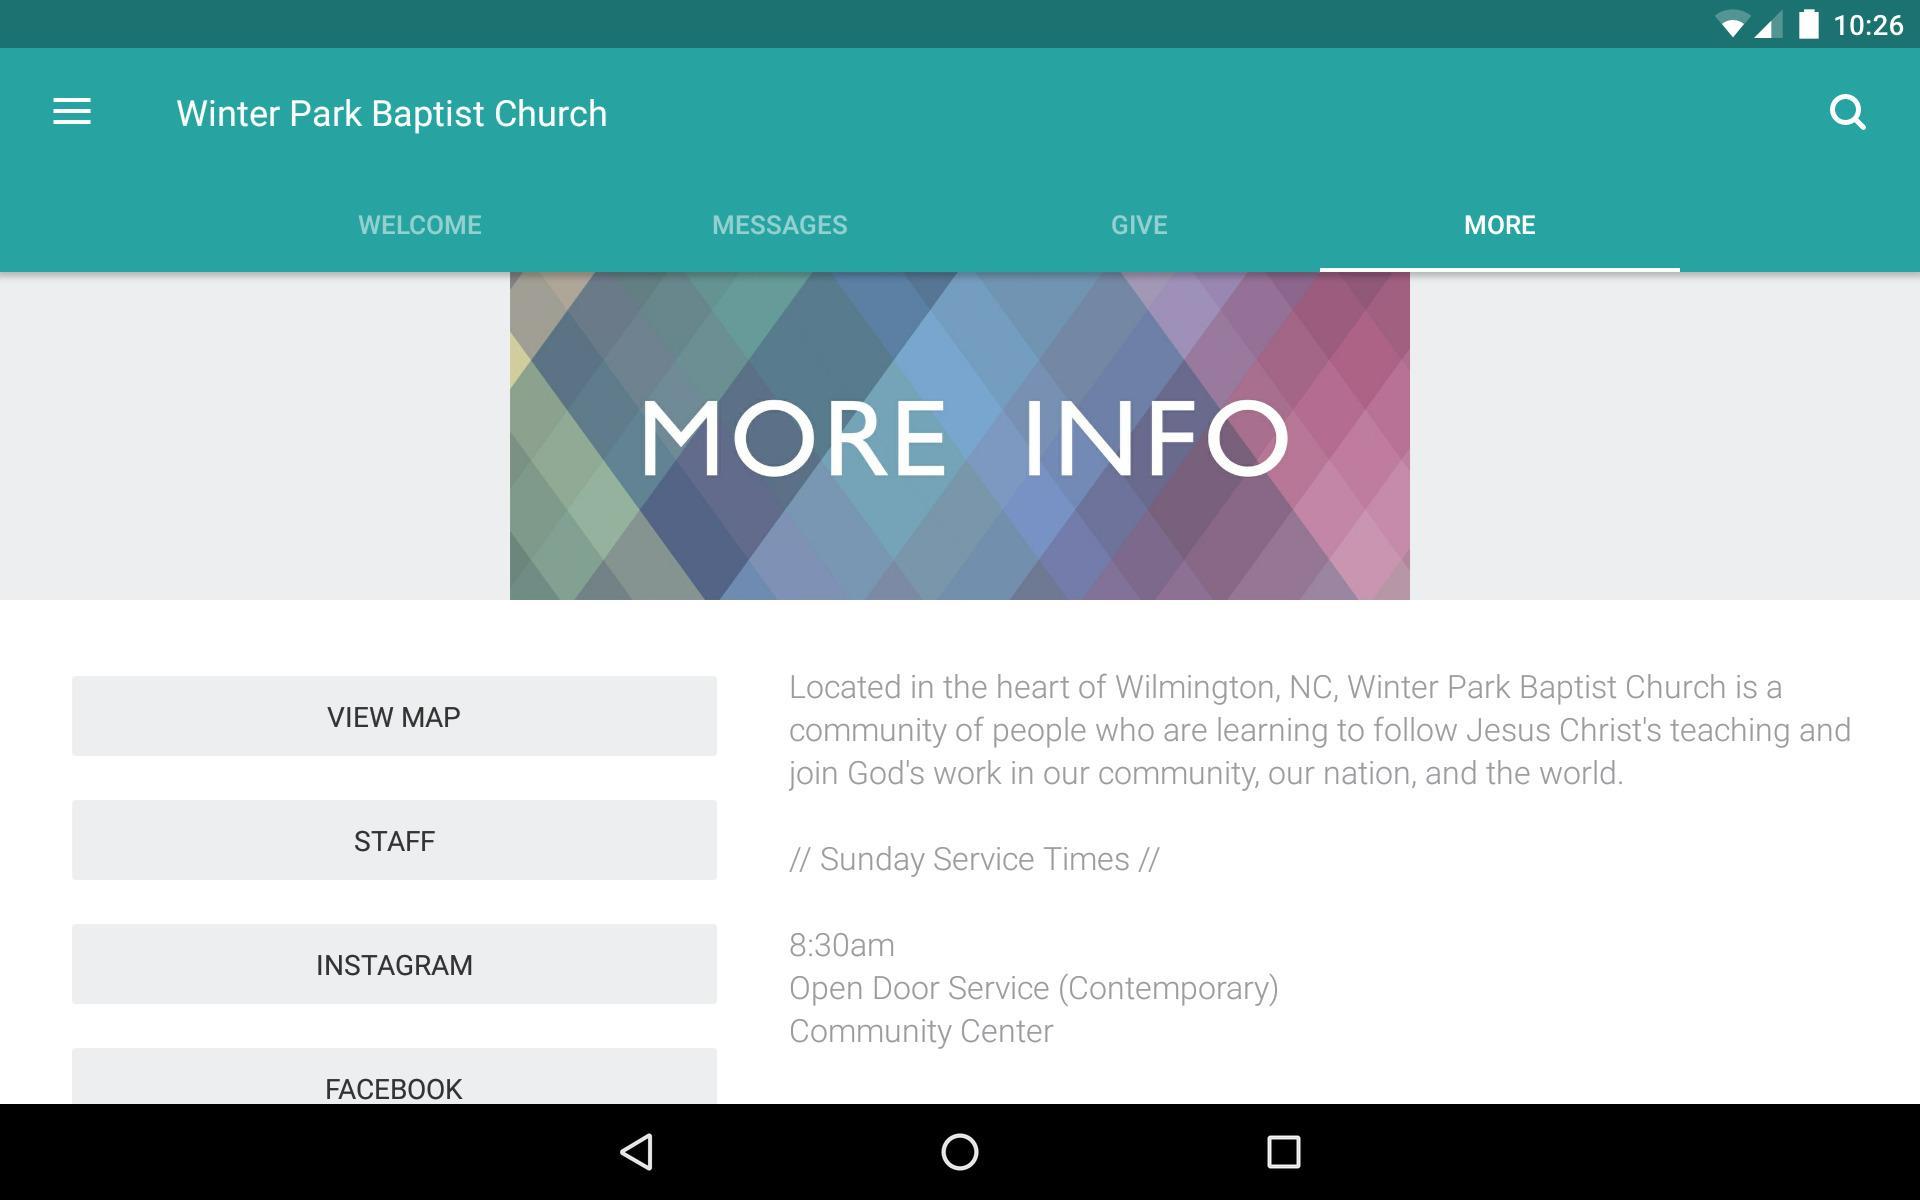
Task: Tap the cellular signal icon
Action: (1768, 24)
